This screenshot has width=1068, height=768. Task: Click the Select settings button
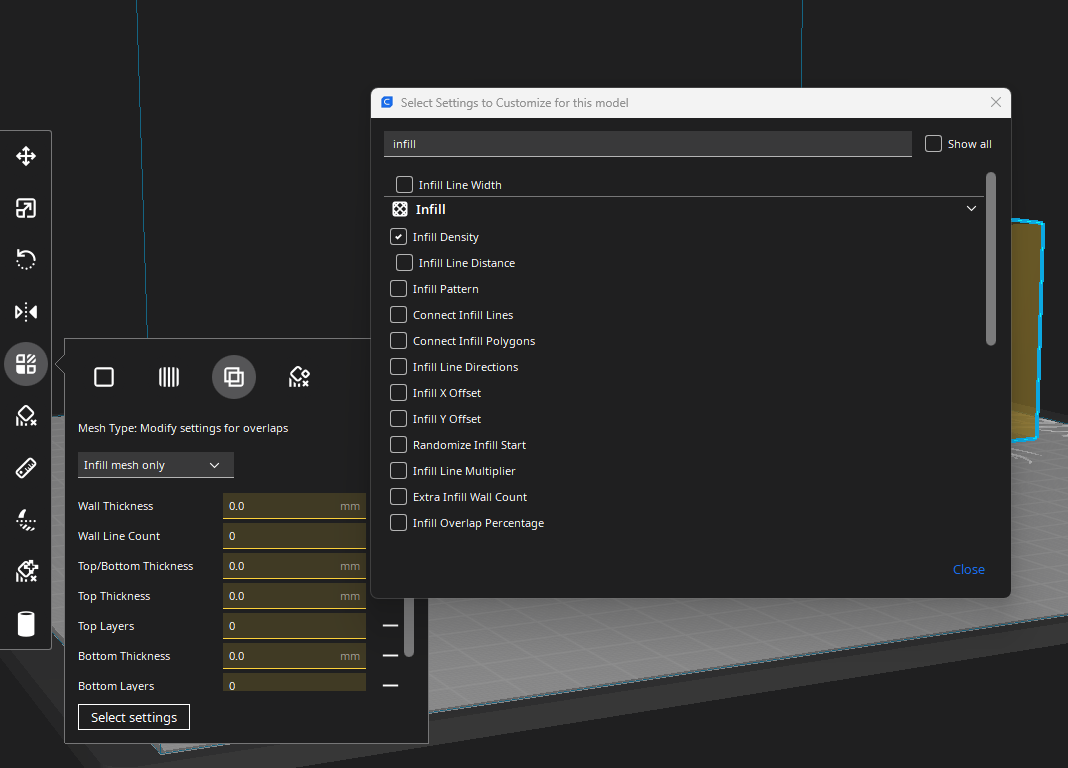pos(134,717)
